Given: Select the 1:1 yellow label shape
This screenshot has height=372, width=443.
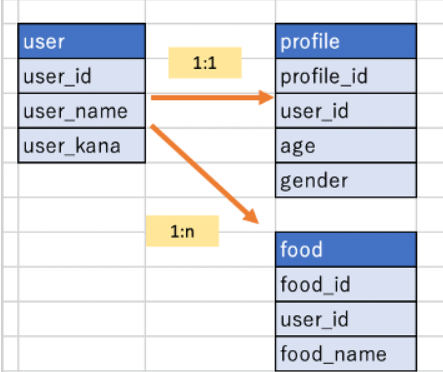Looking at the screenshot, I should pyautogui.click(x=205, y=63).
